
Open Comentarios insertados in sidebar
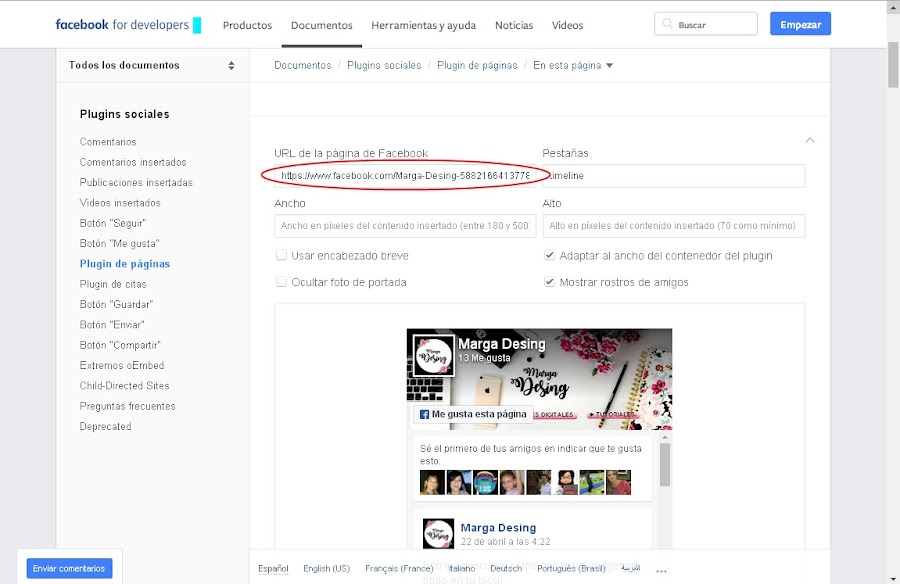pos(133,163)
